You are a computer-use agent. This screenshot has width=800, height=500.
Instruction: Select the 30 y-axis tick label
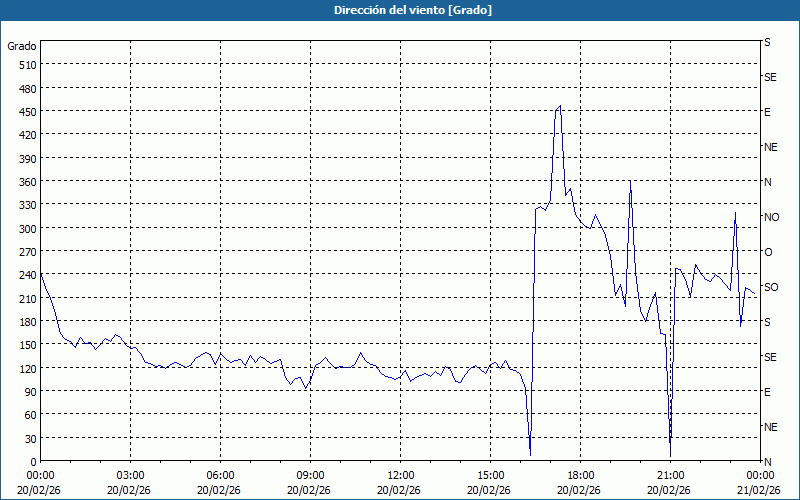tap(31, 439)
